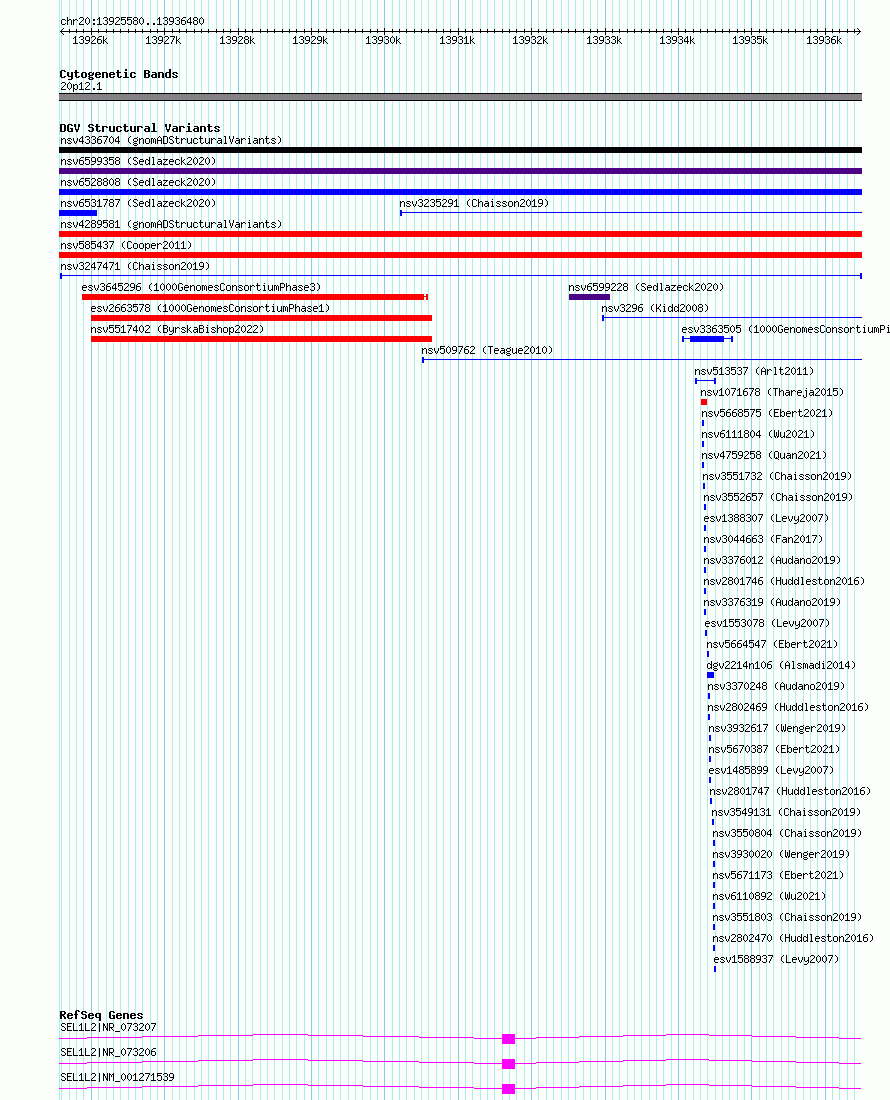890x1100 pixels.
Task: Click the 13931k ruler tick label
Action: 457,41
